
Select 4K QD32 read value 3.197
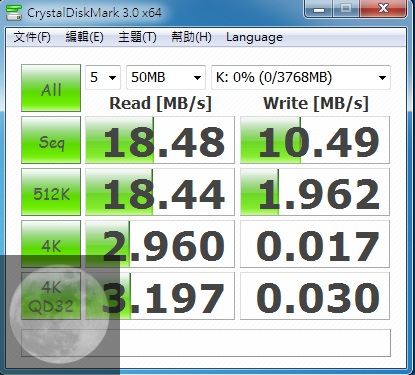(160, 296)
